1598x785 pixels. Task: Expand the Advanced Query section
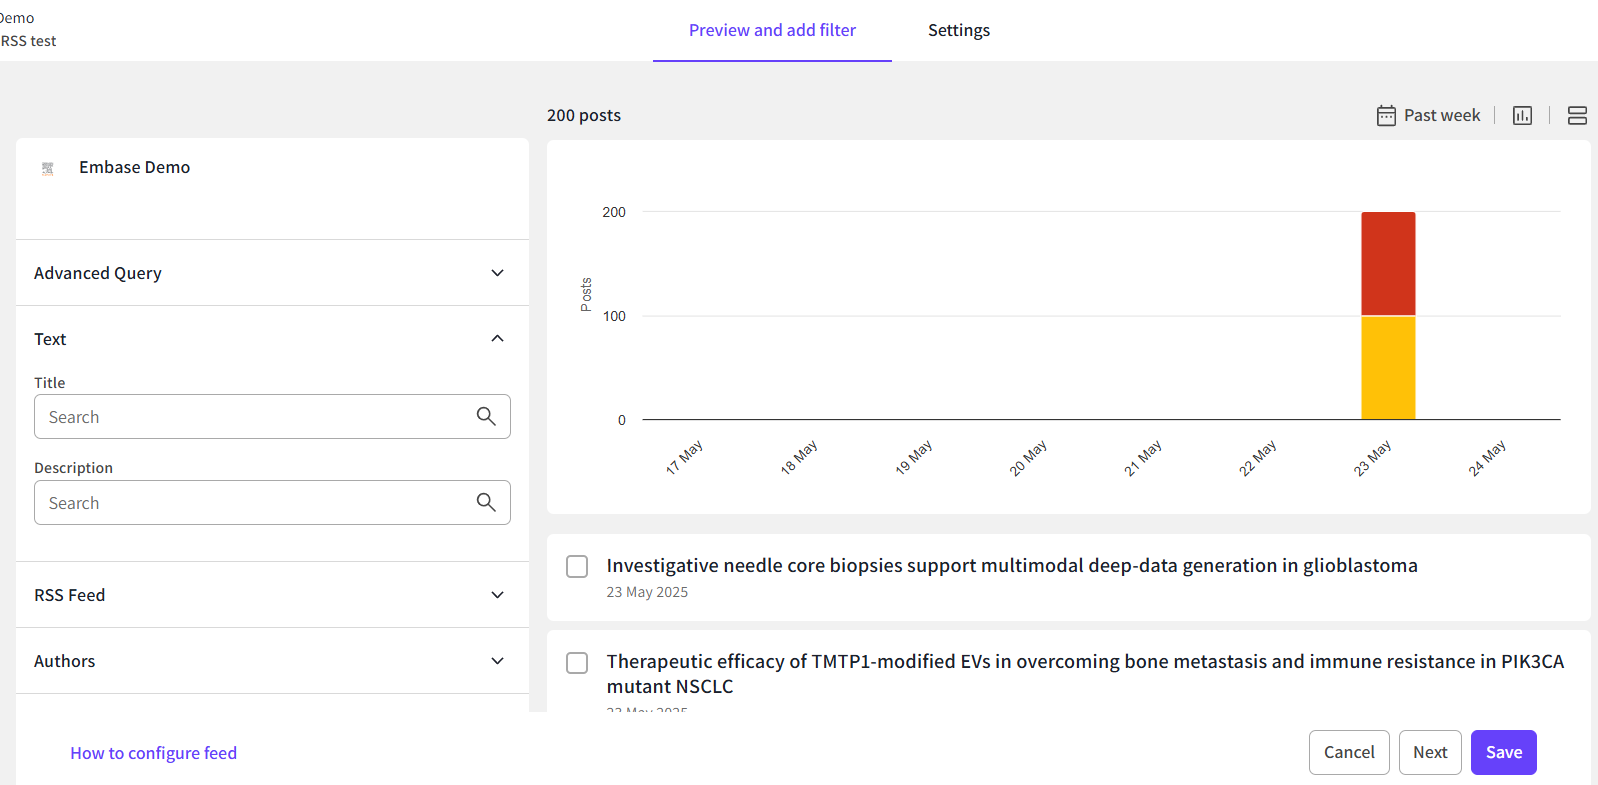(x=497, y=273)
